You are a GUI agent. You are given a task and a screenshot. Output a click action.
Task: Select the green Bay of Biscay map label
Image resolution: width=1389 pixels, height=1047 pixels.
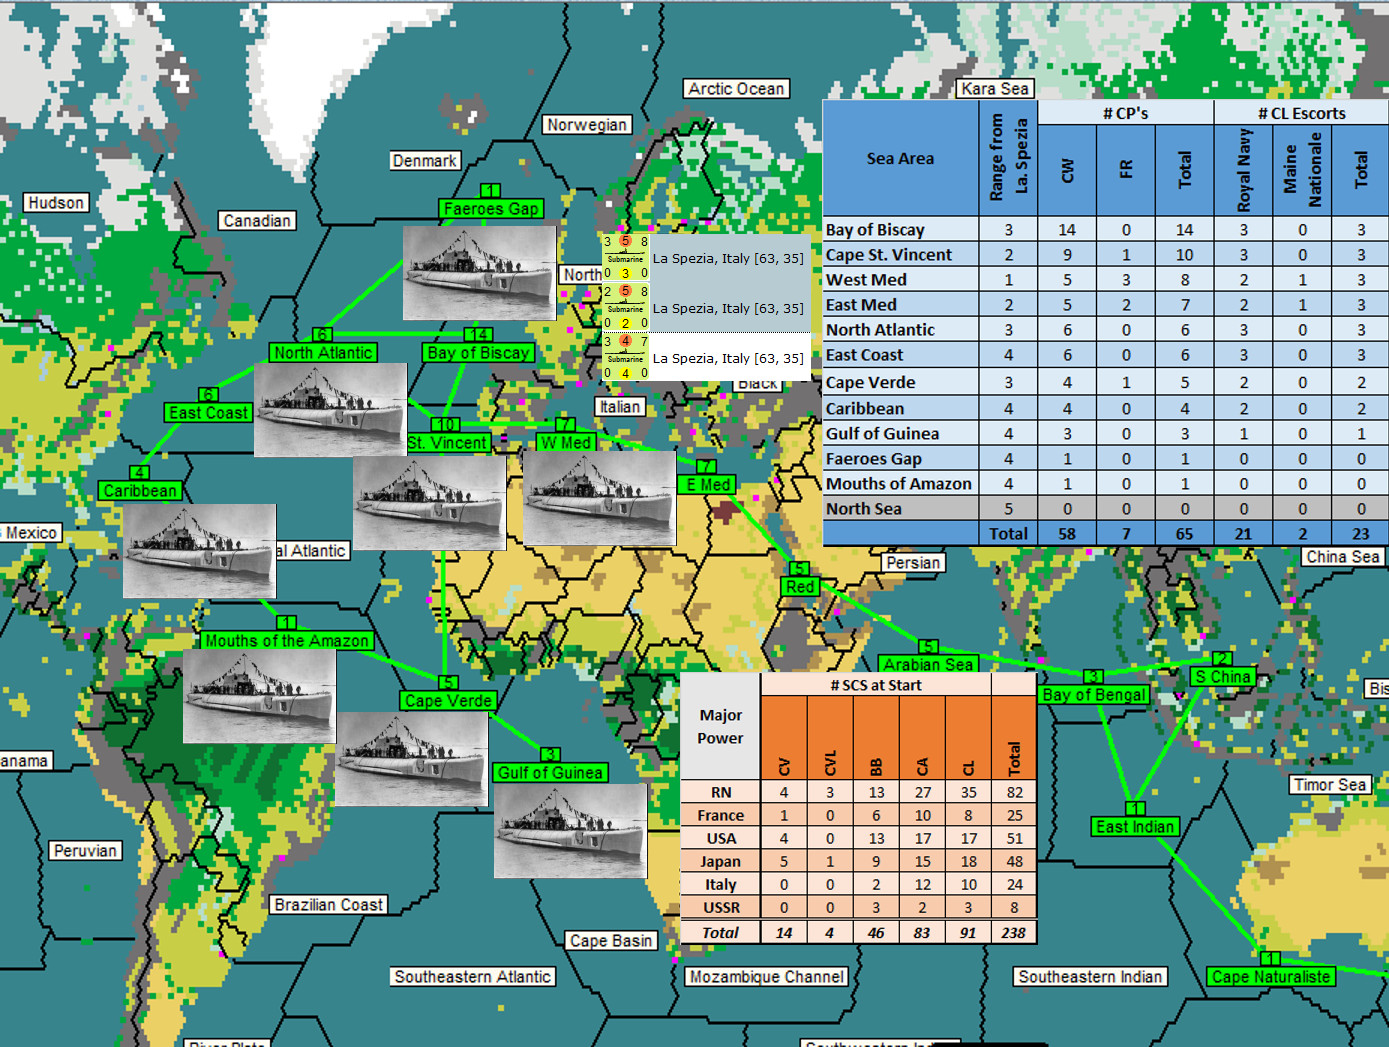click(478, 353)
